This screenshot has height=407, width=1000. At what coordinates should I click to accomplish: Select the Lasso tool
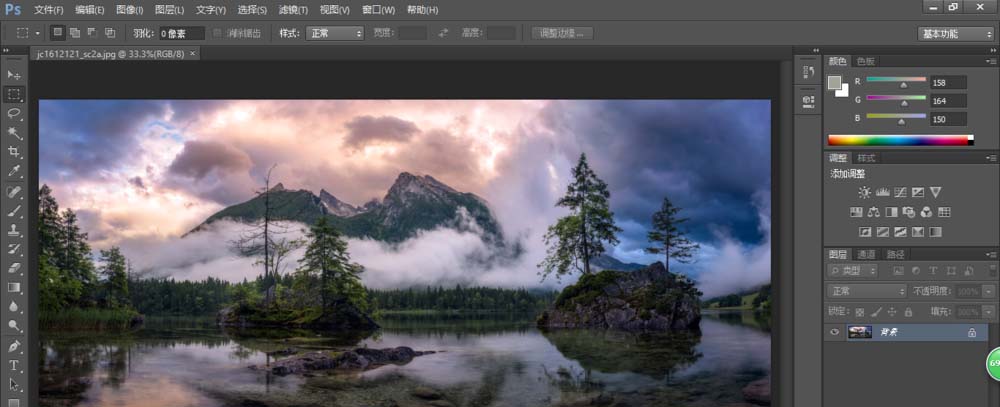pos(14,114)
